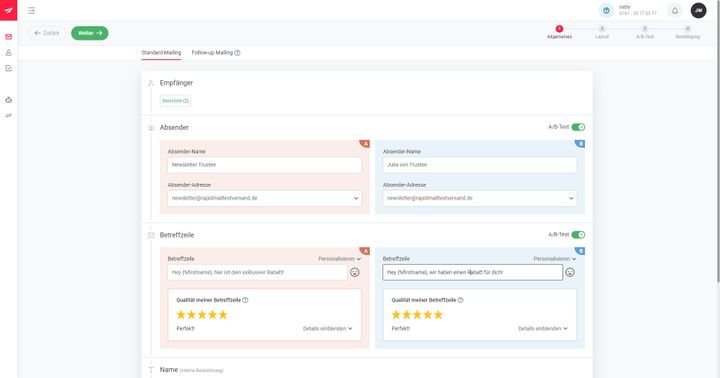
Task: Click Absender-Name field containing Newsletter Trustee
Action: point(264,165)
